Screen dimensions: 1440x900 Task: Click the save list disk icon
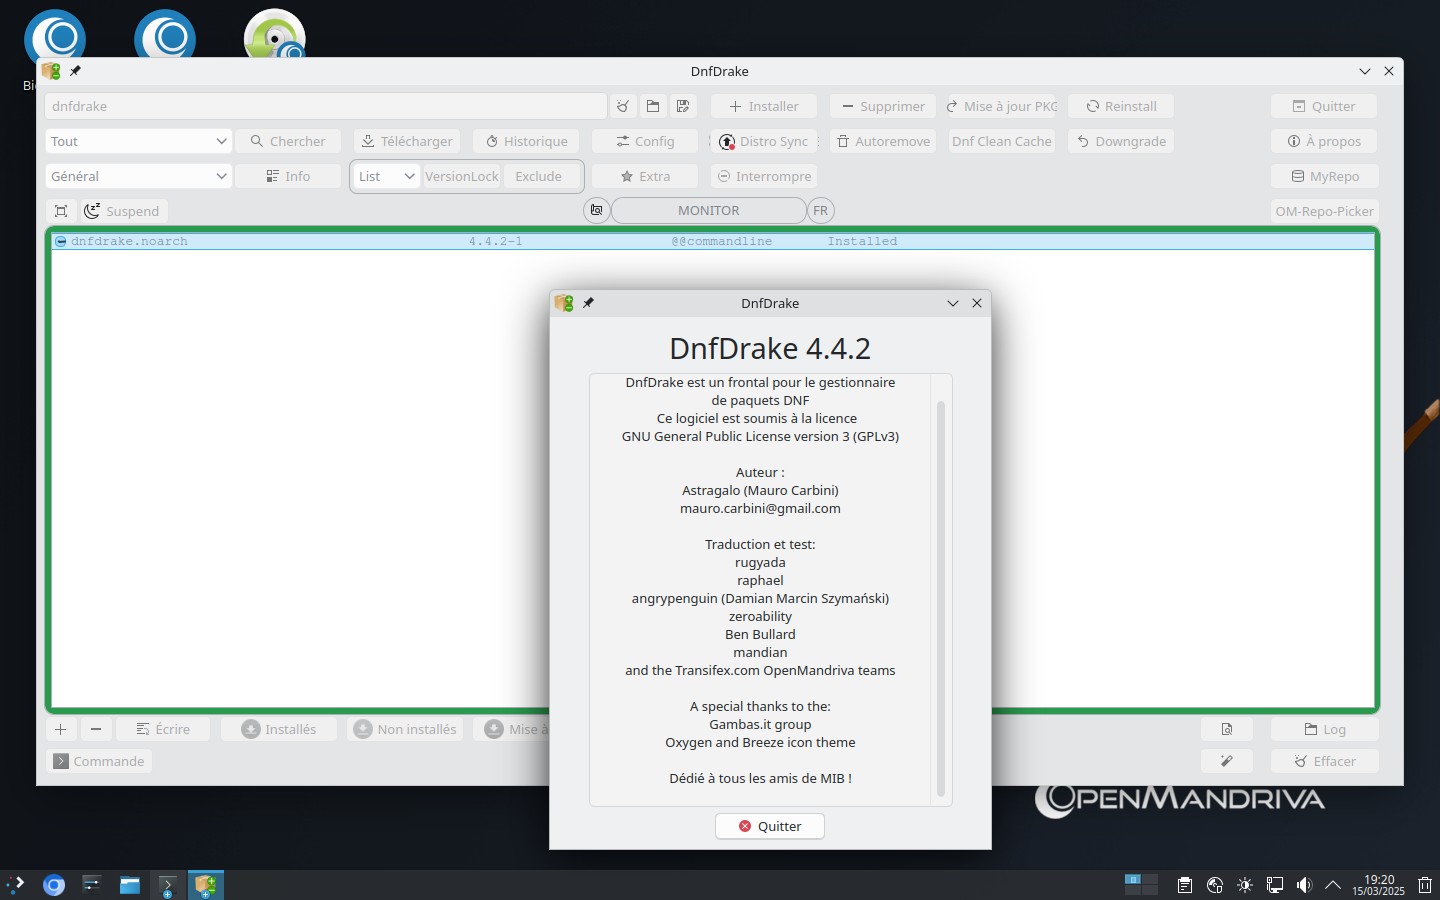[684, 106]
